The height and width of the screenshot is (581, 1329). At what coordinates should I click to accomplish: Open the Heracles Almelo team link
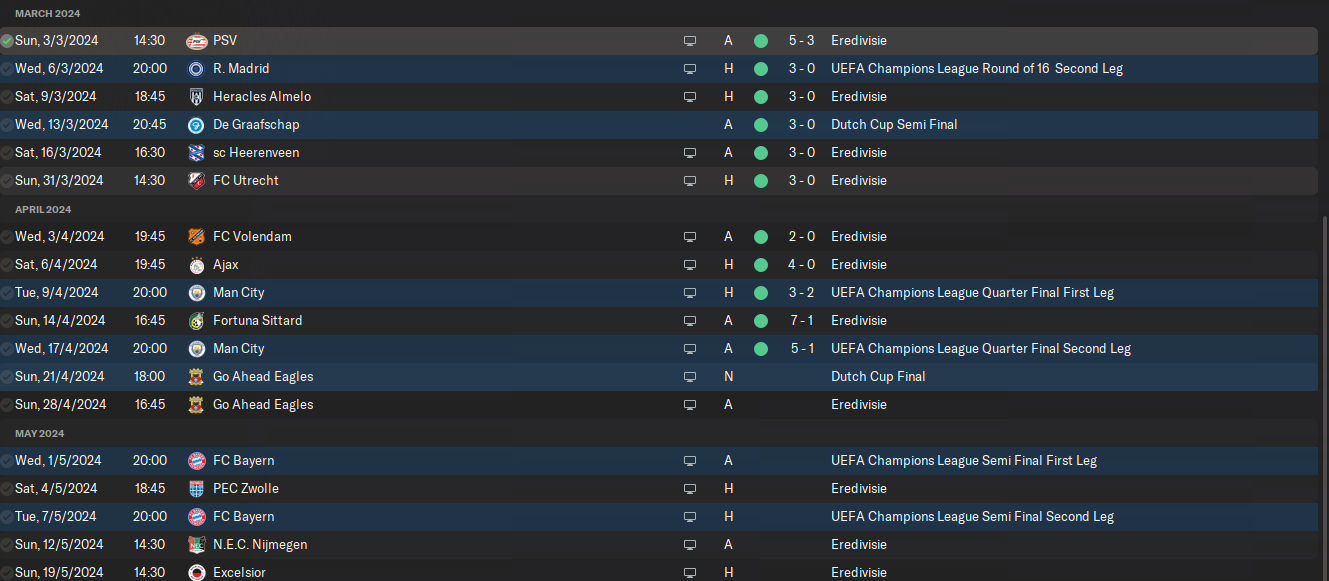[262, 97]
